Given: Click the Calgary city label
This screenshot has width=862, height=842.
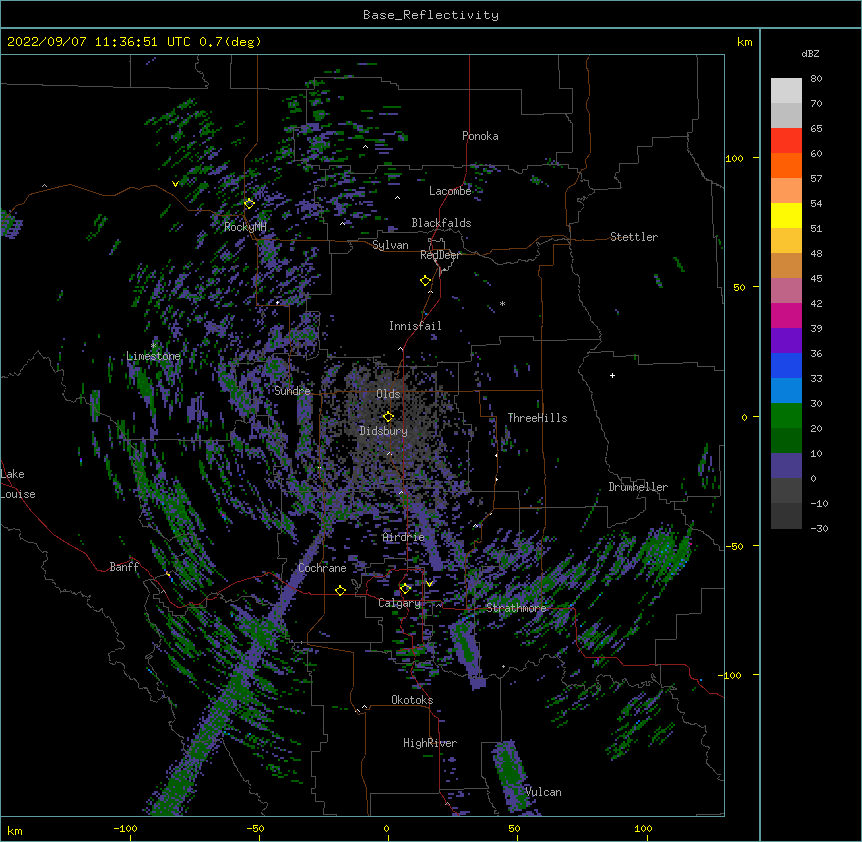Looking at the screenshot, I should point(399,603).
